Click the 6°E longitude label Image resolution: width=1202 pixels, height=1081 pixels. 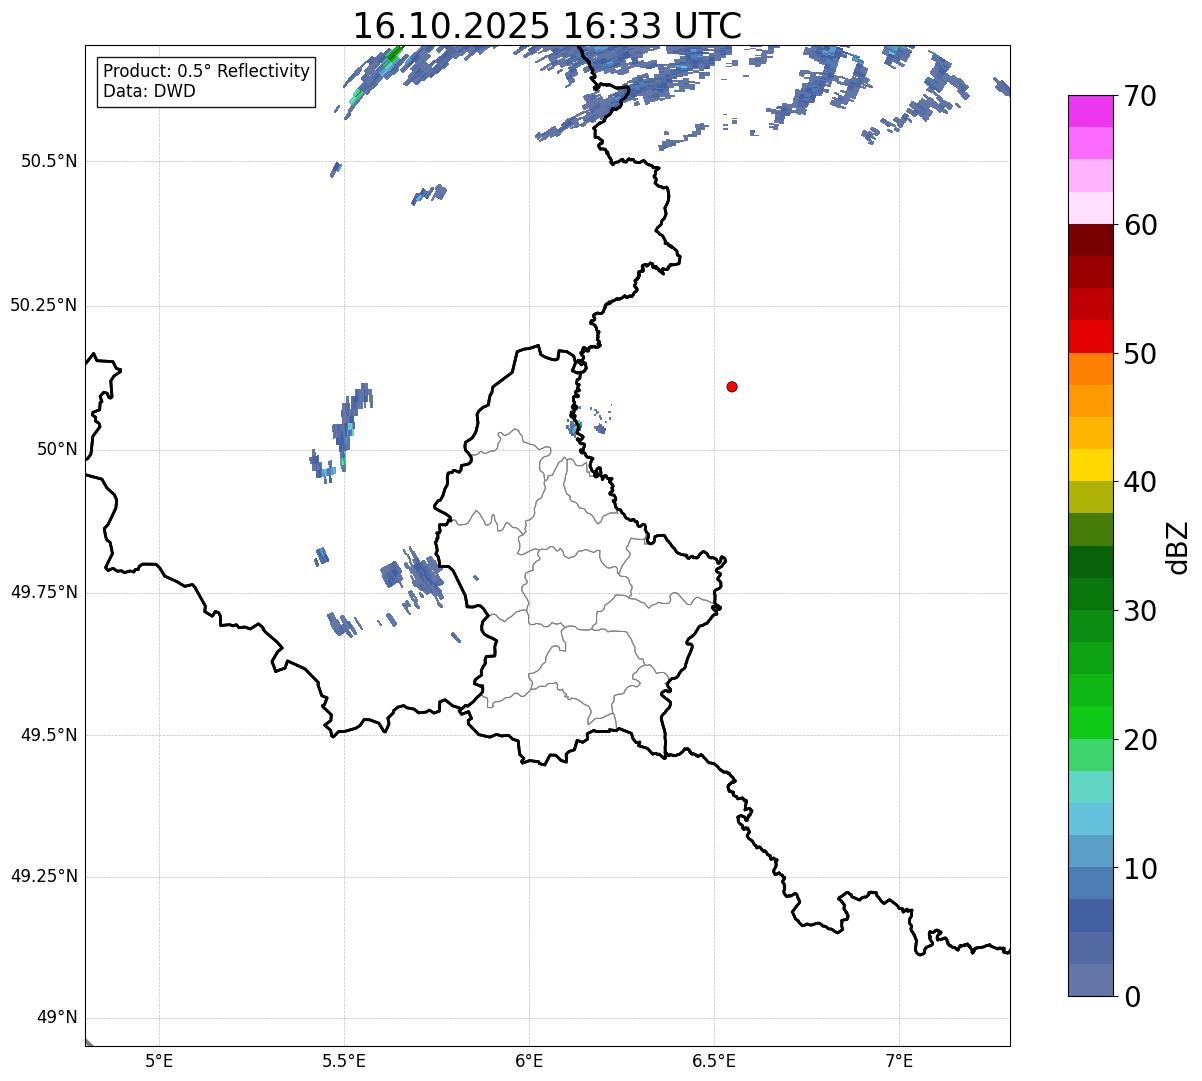(529, 1060)
